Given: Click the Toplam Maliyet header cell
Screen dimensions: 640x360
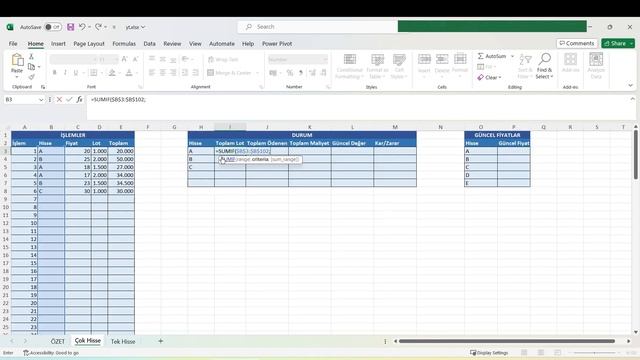Looking at the screenshot, I should (x=309, y=143).
